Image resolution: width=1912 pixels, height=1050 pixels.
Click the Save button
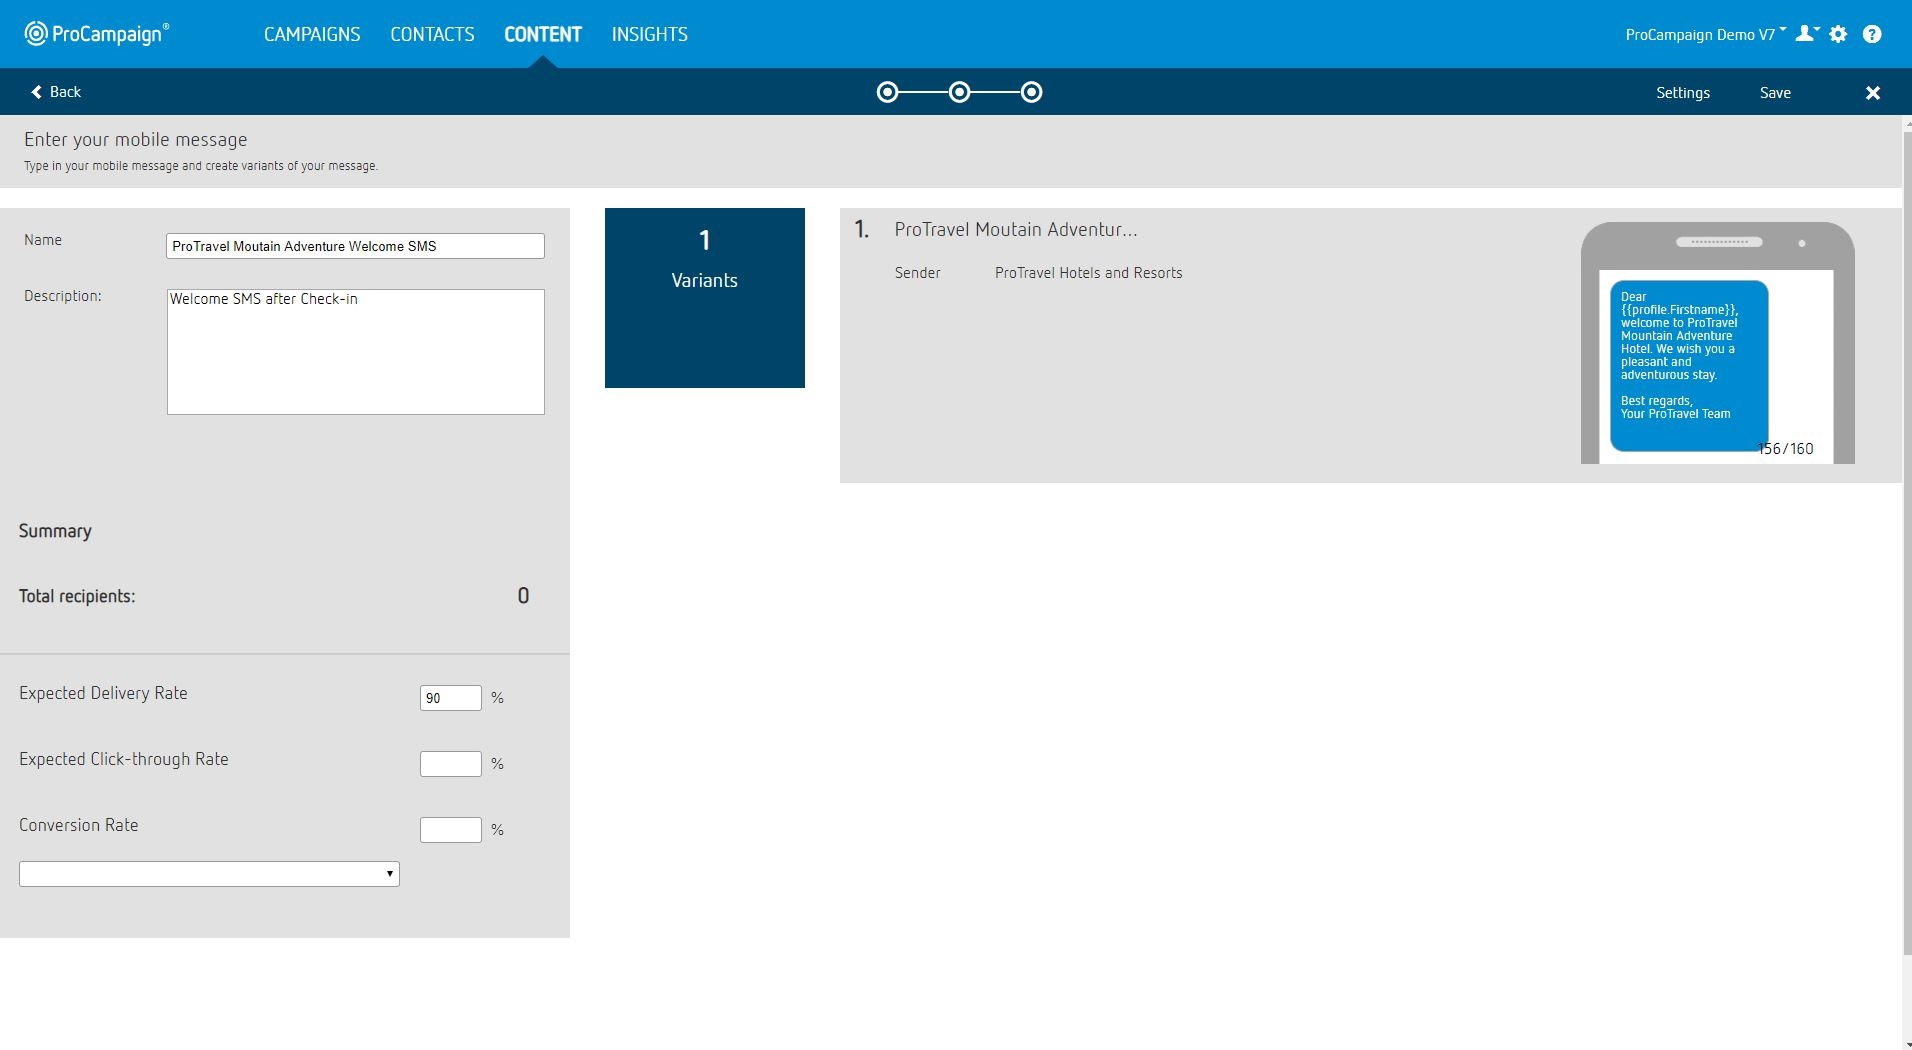click(x=1775, y=93)
